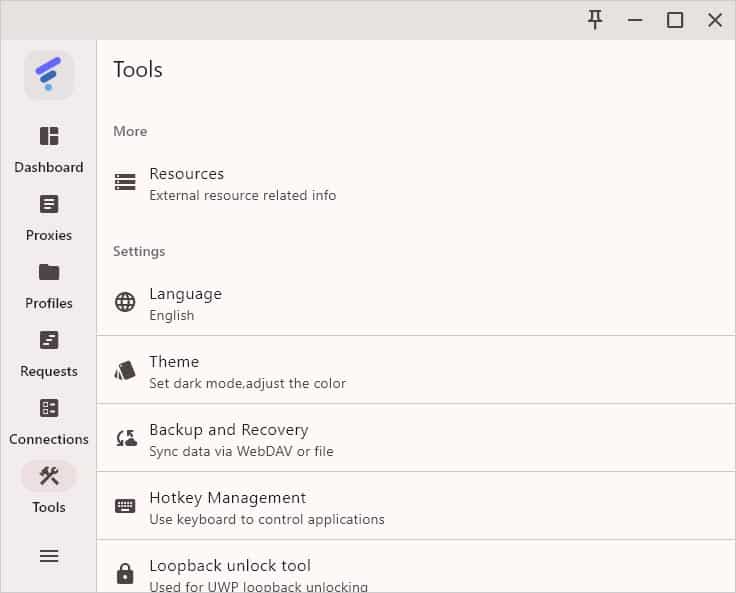Screen dimensions: 736x593
Task: Open the Profiles folder icon in sidebar
Action: (x=49, y=272)
